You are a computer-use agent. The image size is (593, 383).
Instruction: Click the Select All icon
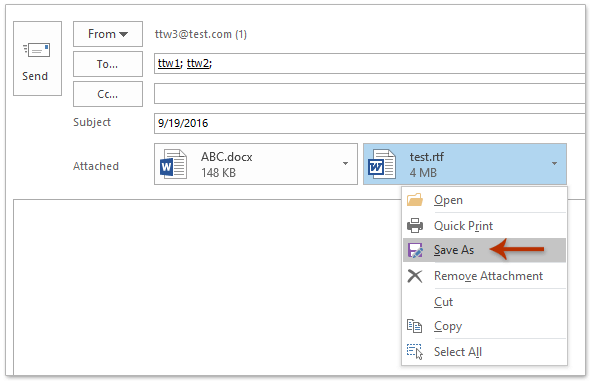coord(414,351)
